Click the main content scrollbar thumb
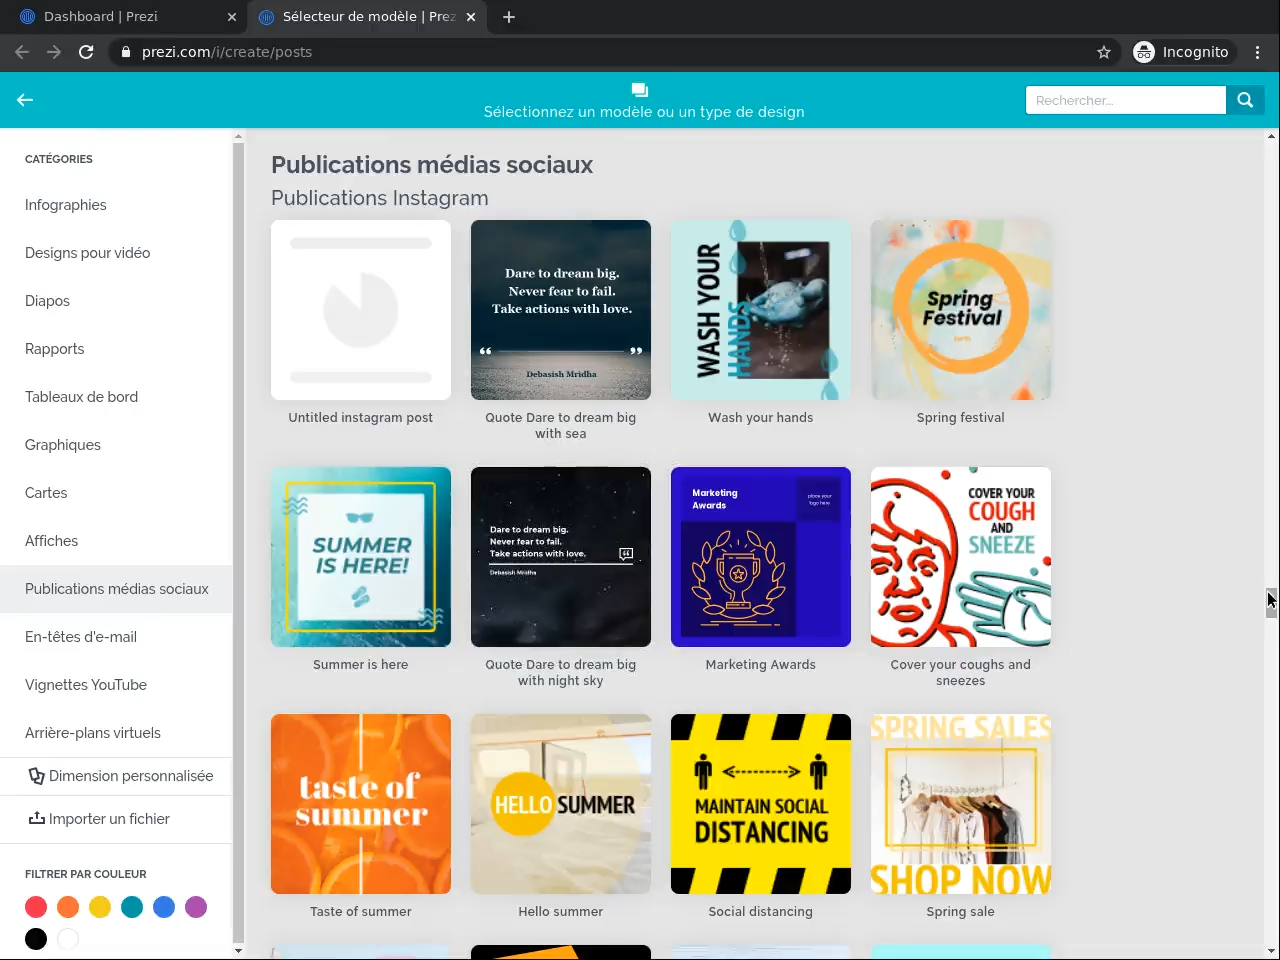 1271,603
